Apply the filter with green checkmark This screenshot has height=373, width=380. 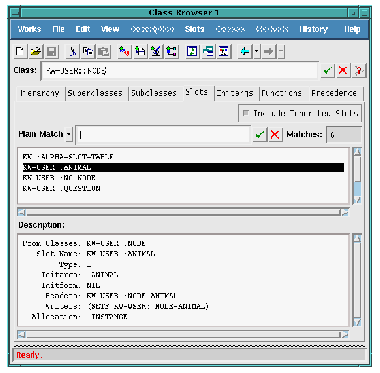click(260, 134)
